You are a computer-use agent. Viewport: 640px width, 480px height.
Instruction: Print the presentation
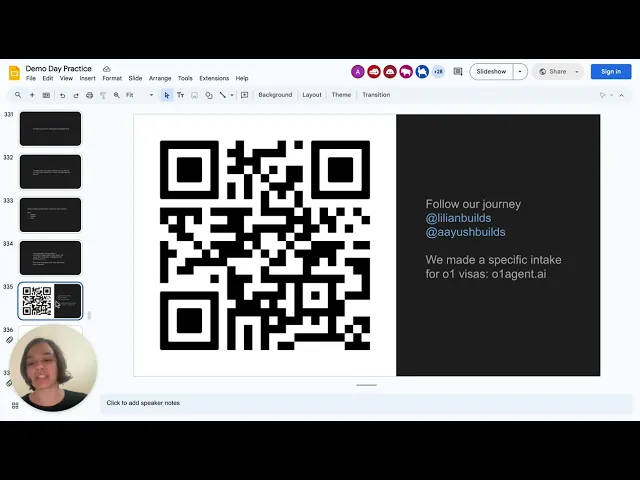coord(89,95)
